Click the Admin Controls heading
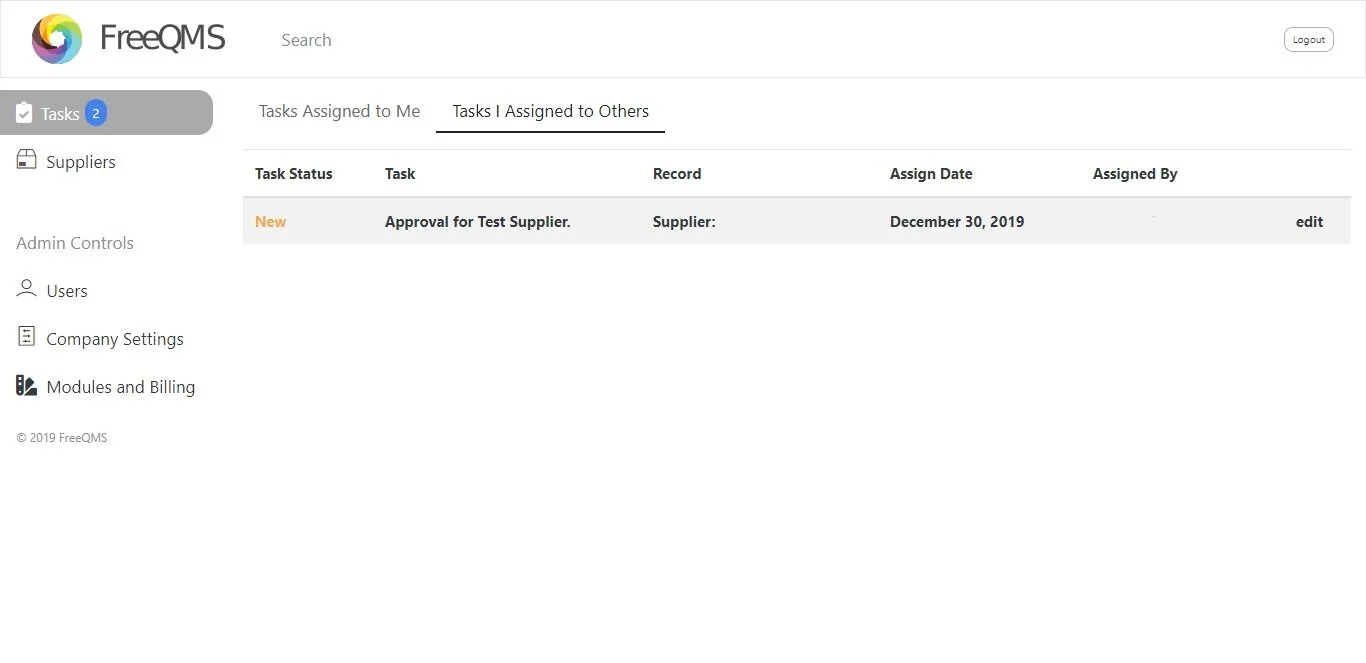1366x663 pixels. [x=75, y=243]
